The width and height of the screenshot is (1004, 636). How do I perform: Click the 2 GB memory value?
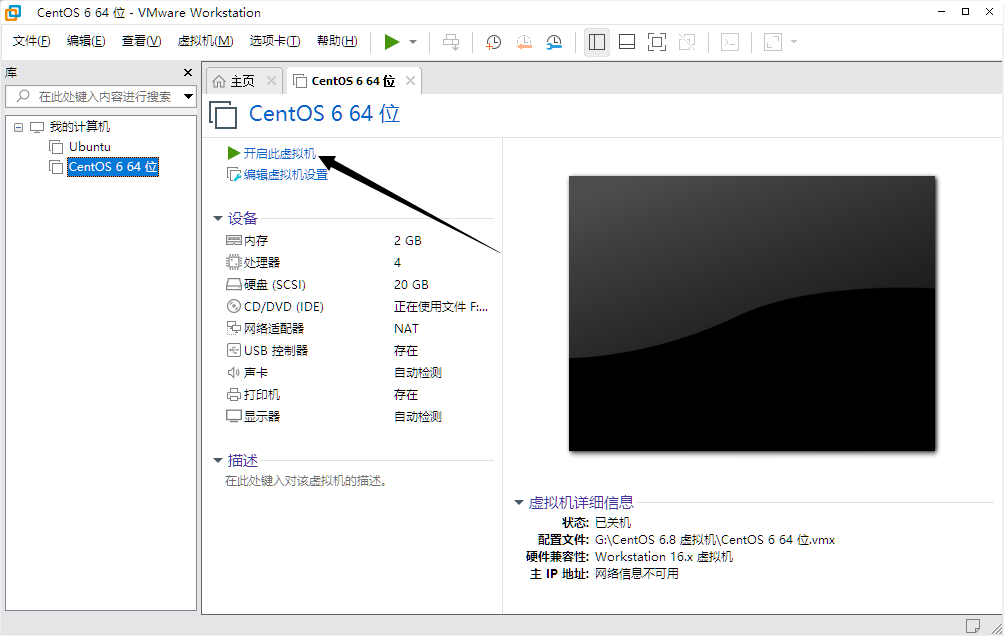point(408,241)
